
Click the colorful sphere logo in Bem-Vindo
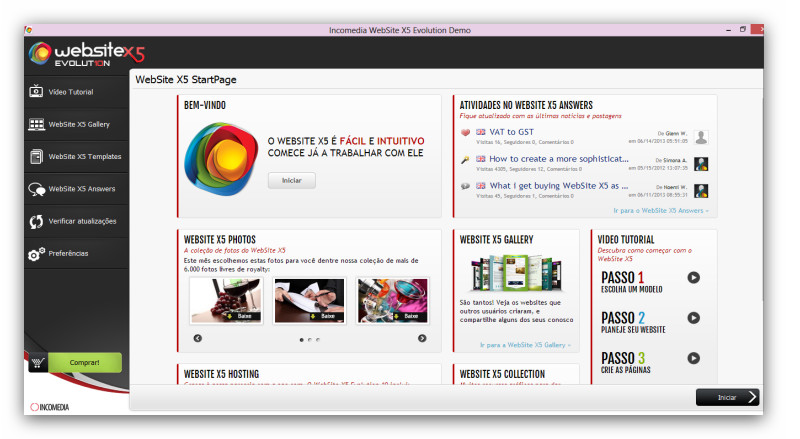pyautogui.click(x=221, y=159)
